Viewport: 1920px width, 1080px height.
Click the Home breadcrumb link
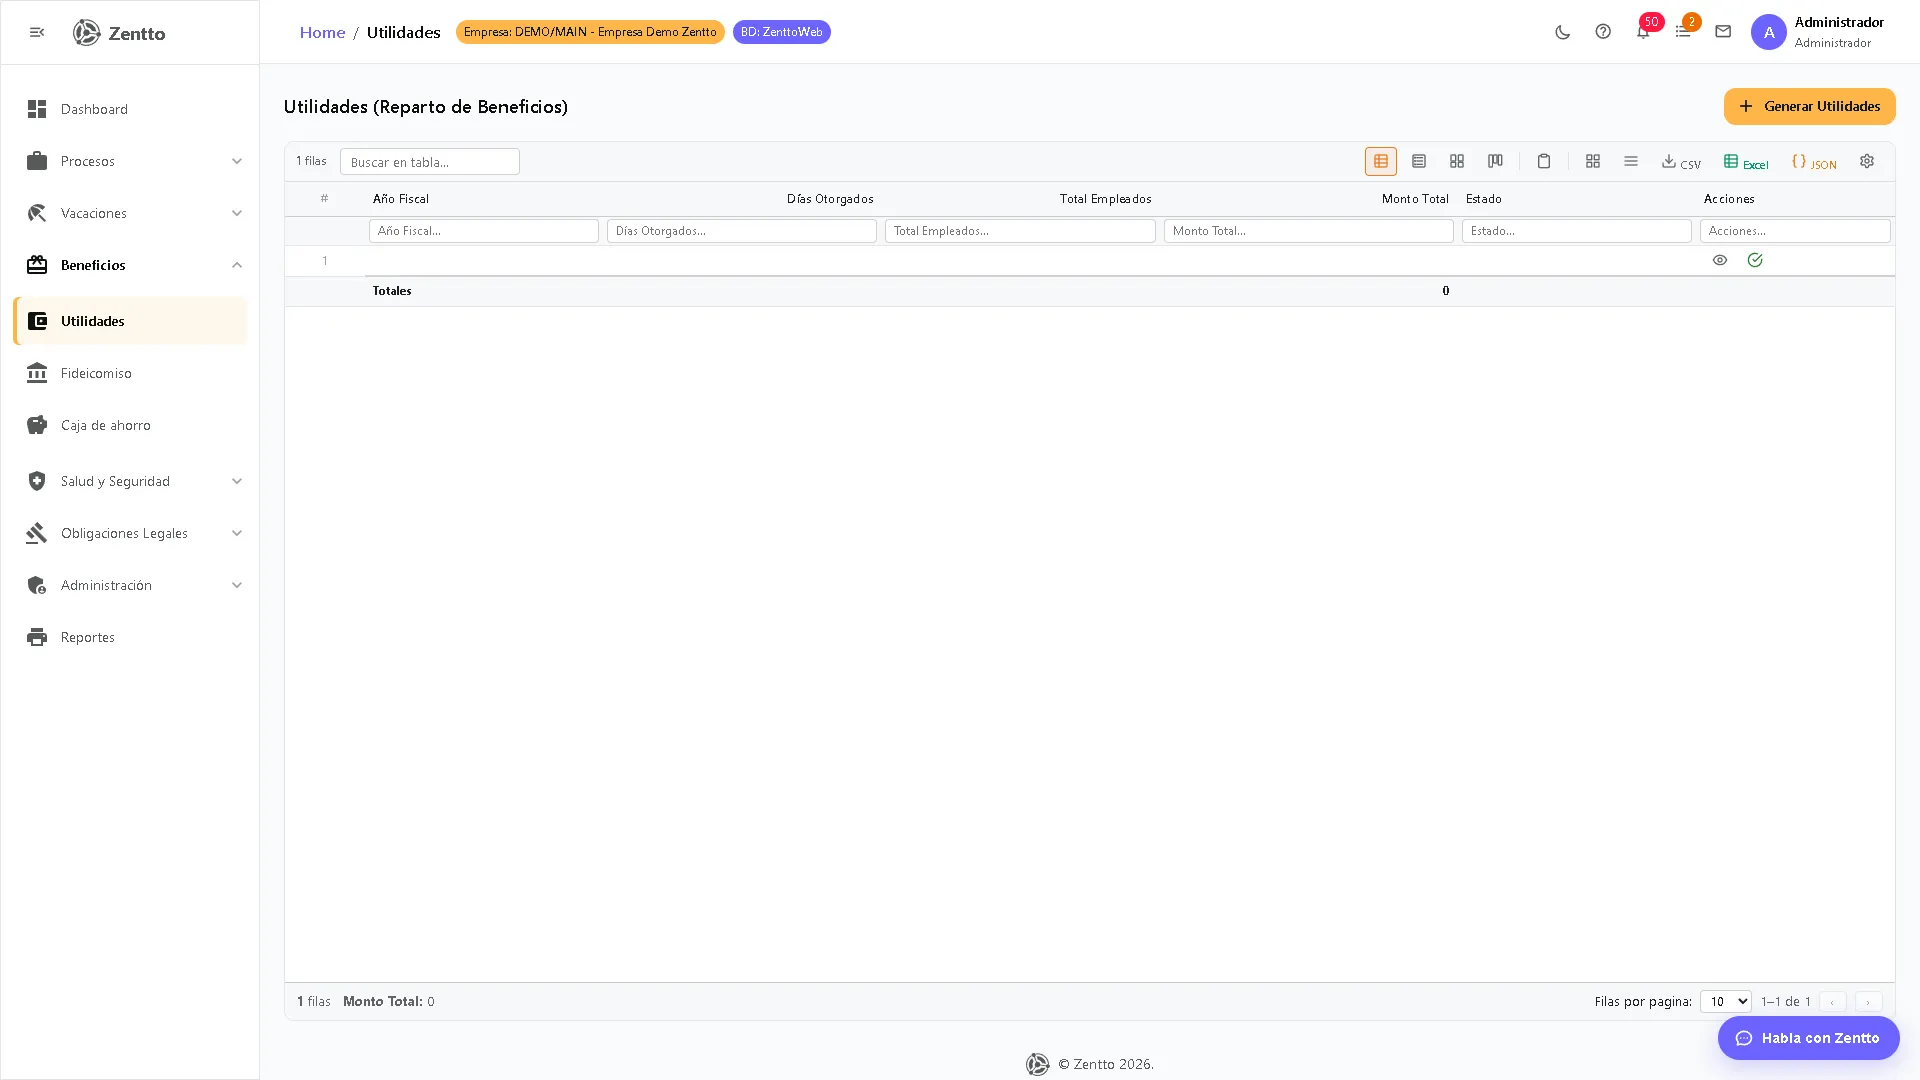click(x=322, y=32)
